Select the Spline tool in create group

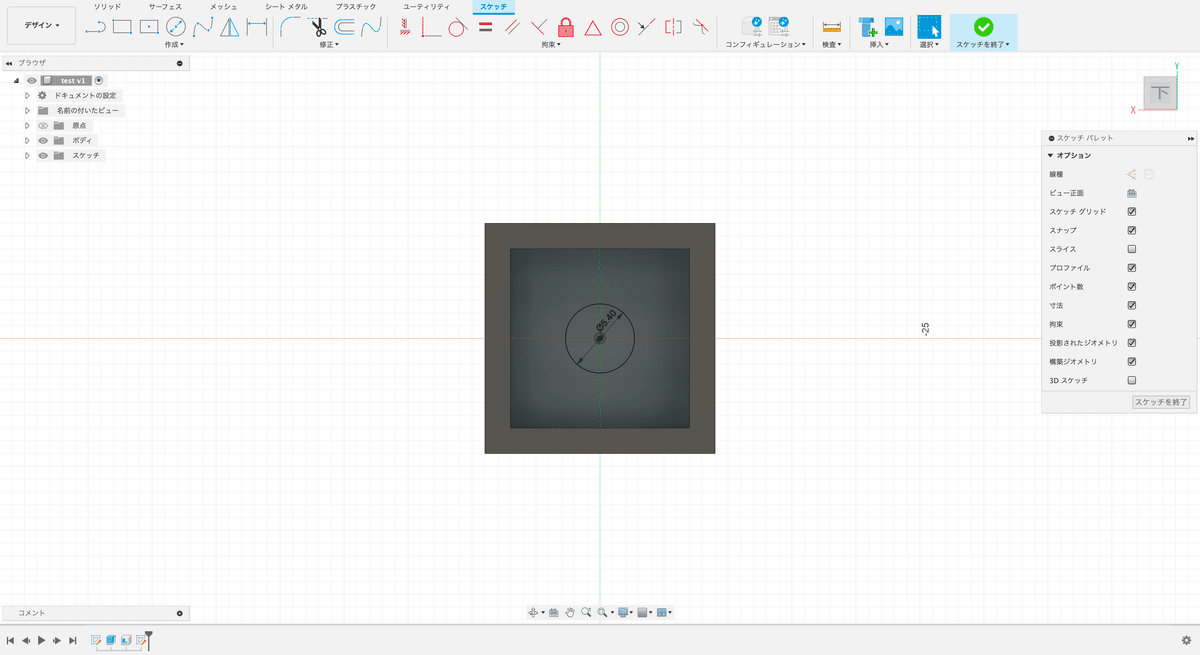(203, 27)
